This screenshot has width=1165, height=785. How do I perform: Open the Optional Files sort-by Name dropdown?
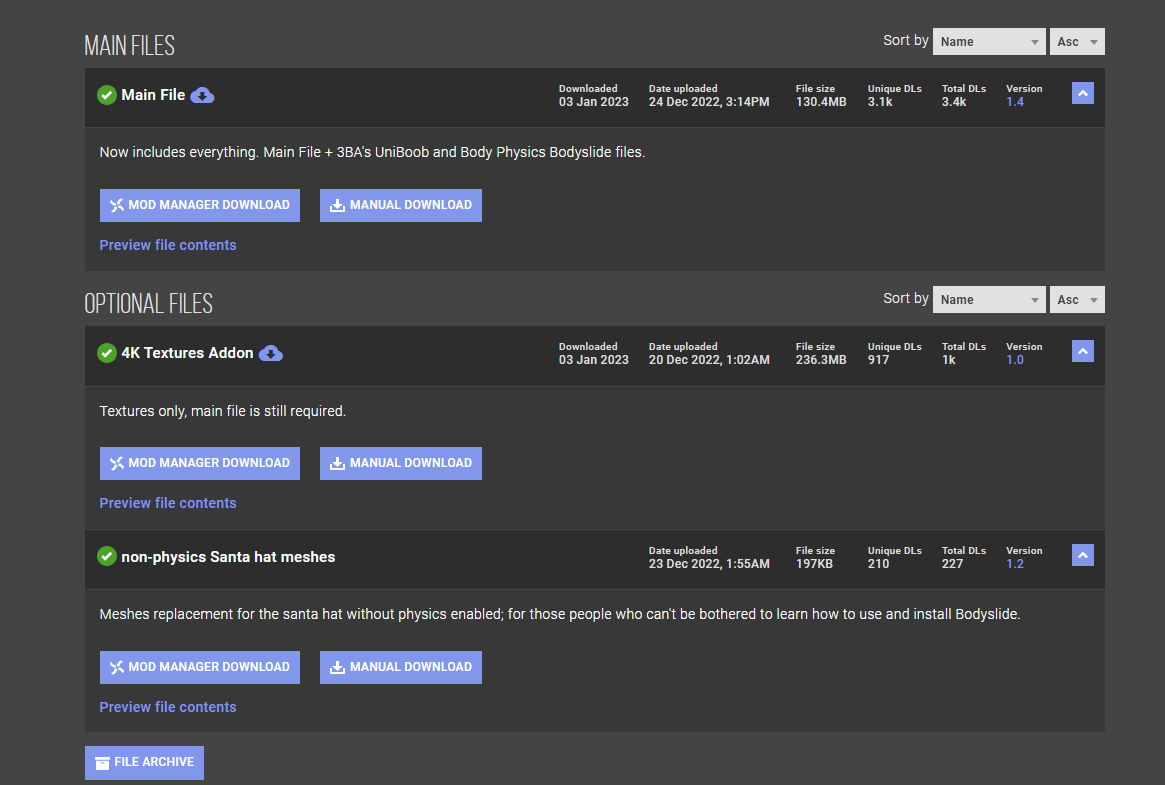[x=989, y=299]
